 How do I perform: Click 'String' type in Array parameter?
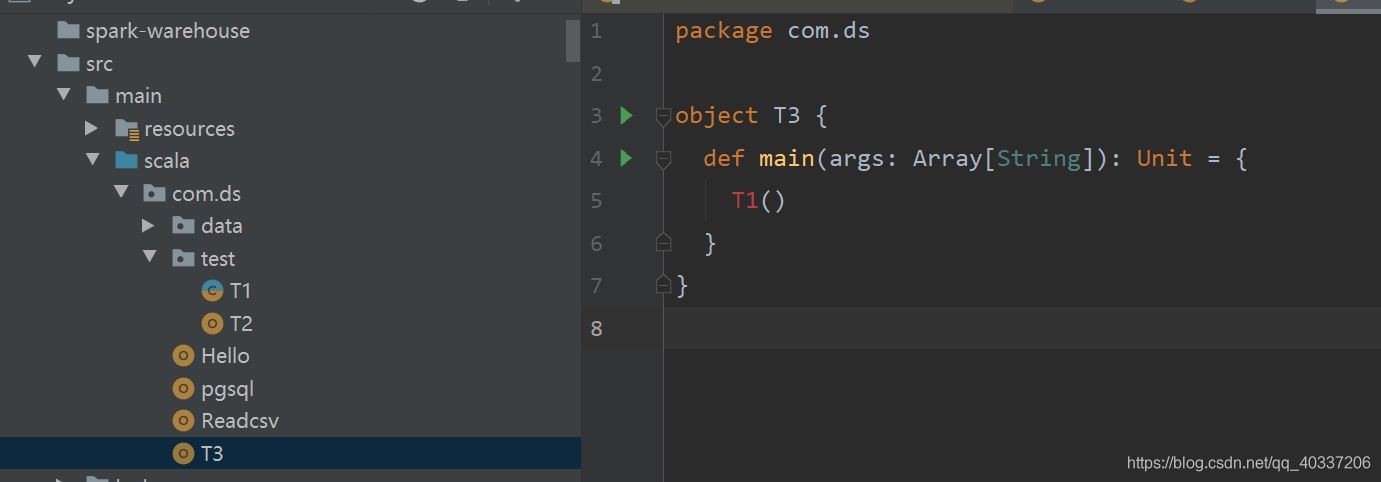tap(1039, 158)
